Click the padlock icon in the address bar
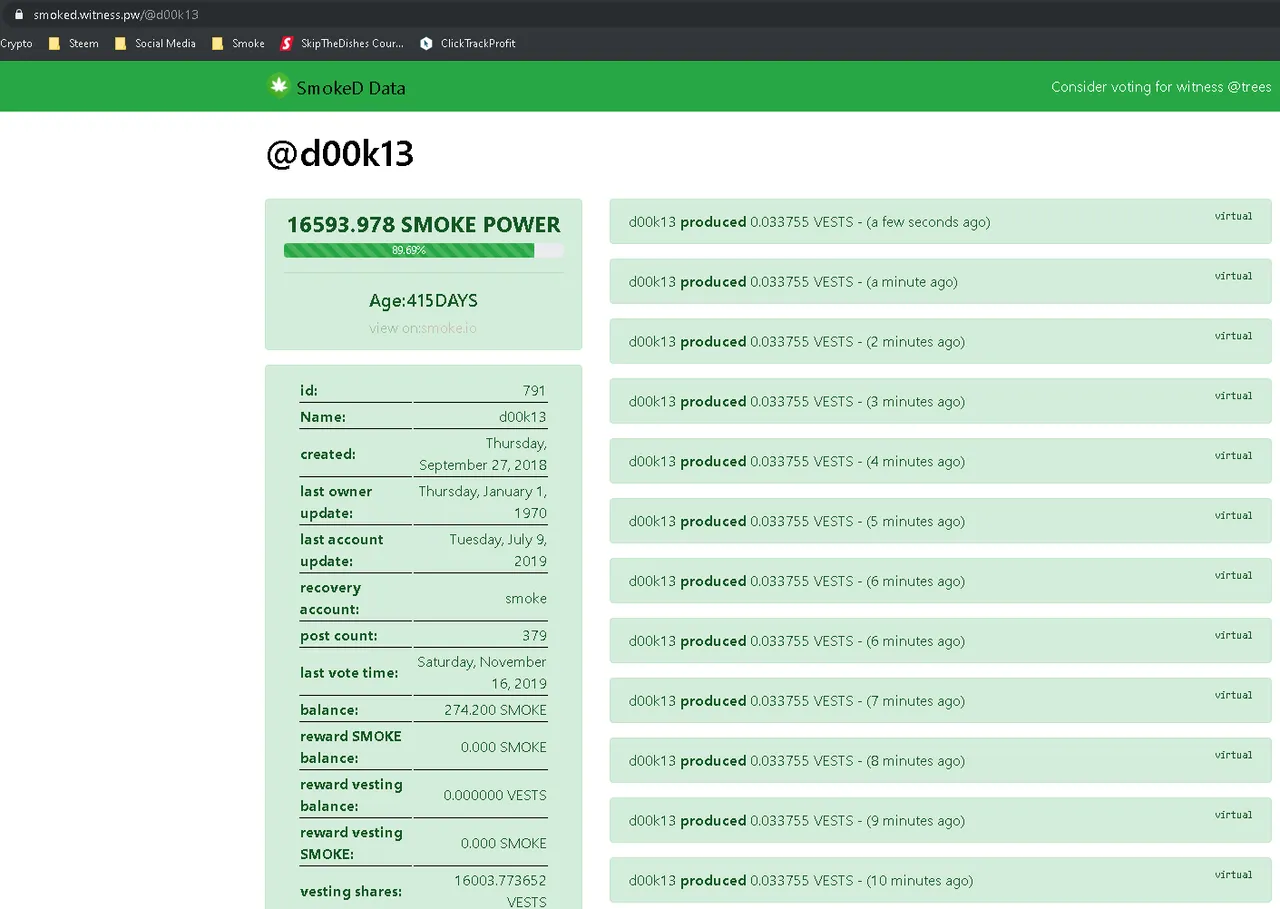 pyautogui.click(x=18, y=15)
